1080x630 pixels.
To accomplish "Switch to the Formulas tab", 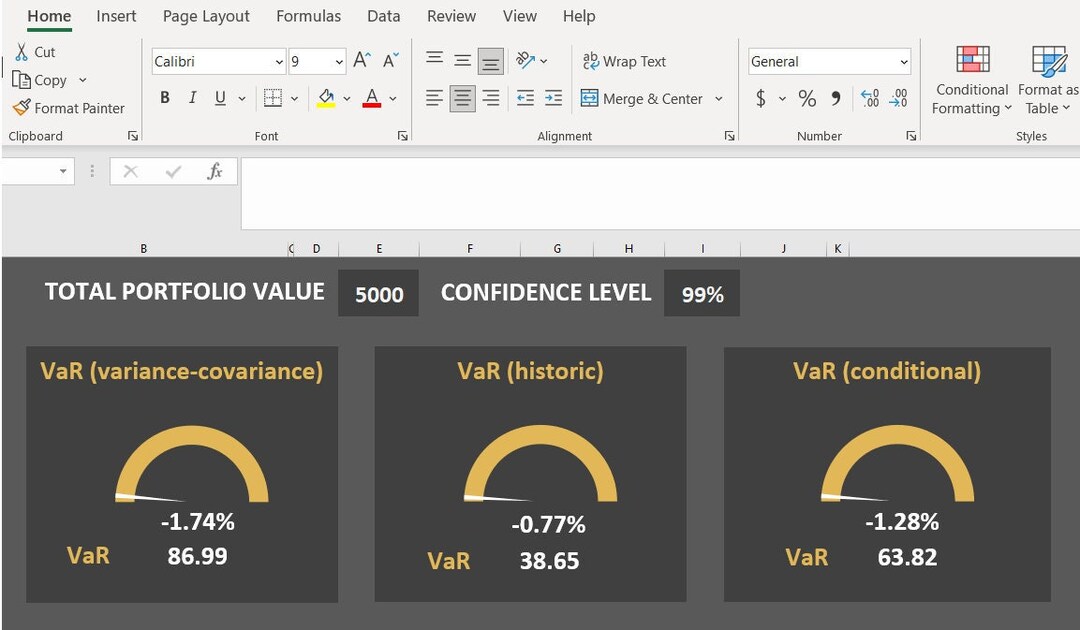I will coord(308,16).
